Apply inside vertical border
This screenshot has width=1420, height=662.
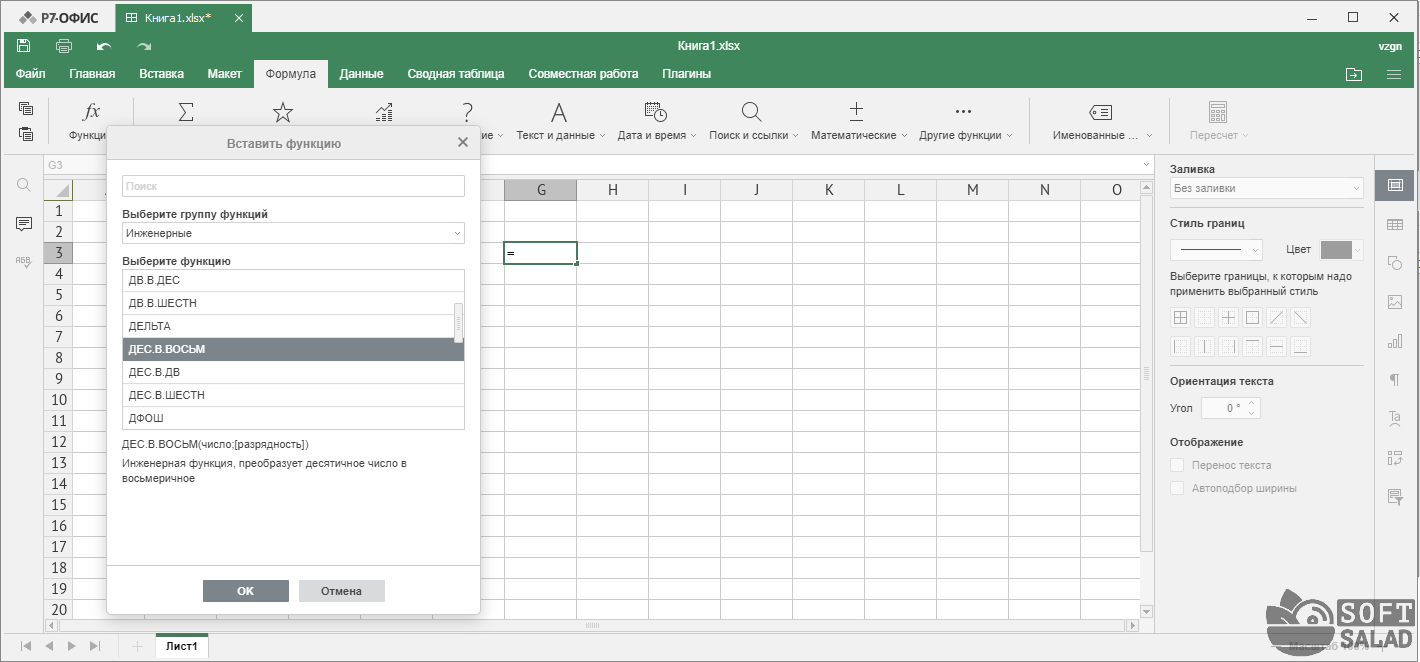(1205, 347)
